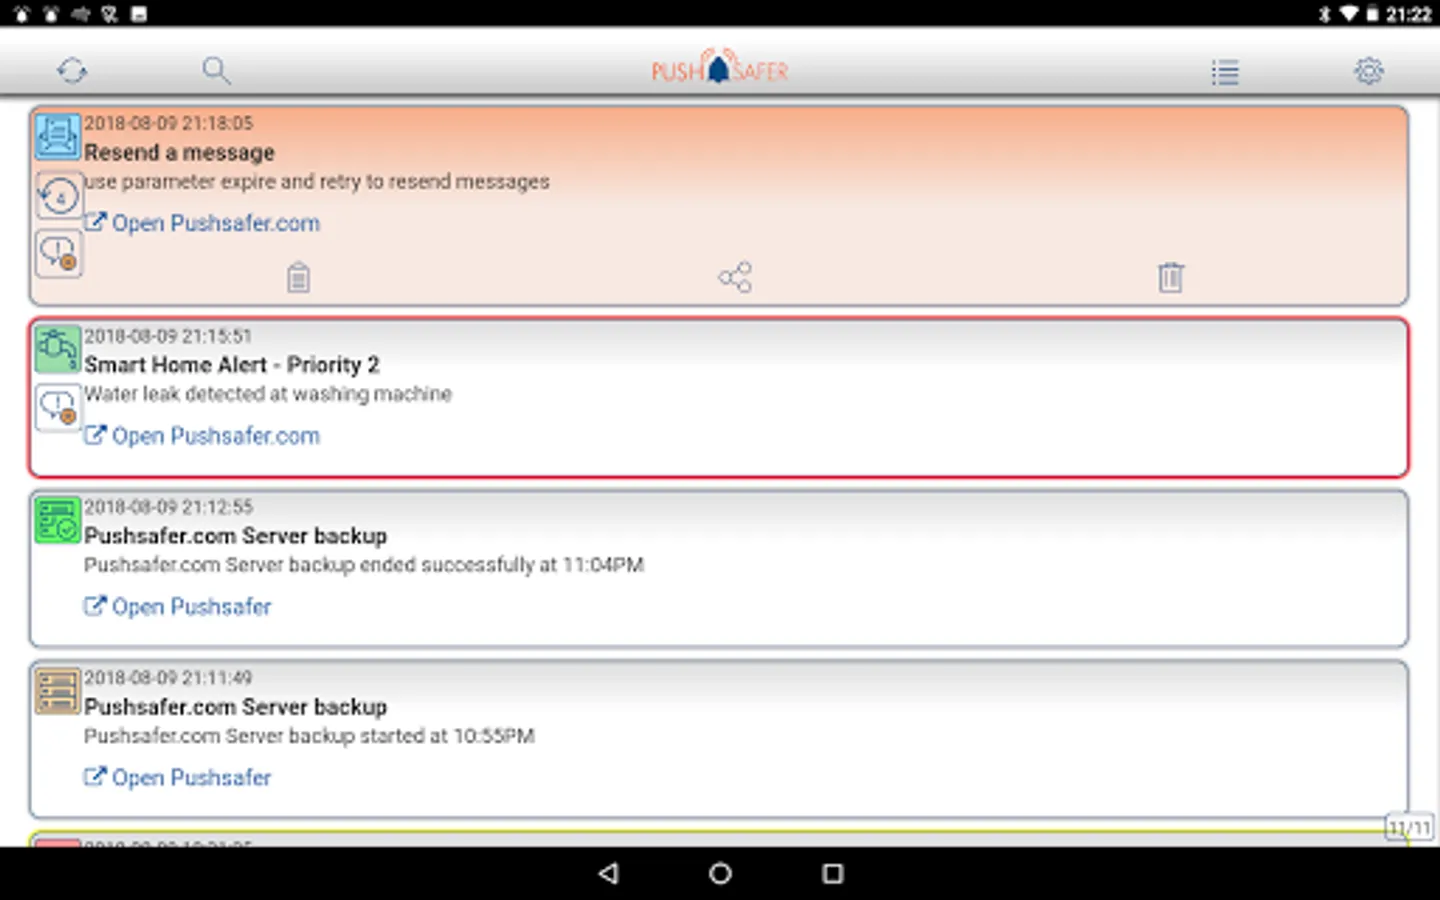Tap 'Water leak detected at washing machine' text
Viewport: 1440px width, 900px height.
point(268,394)
